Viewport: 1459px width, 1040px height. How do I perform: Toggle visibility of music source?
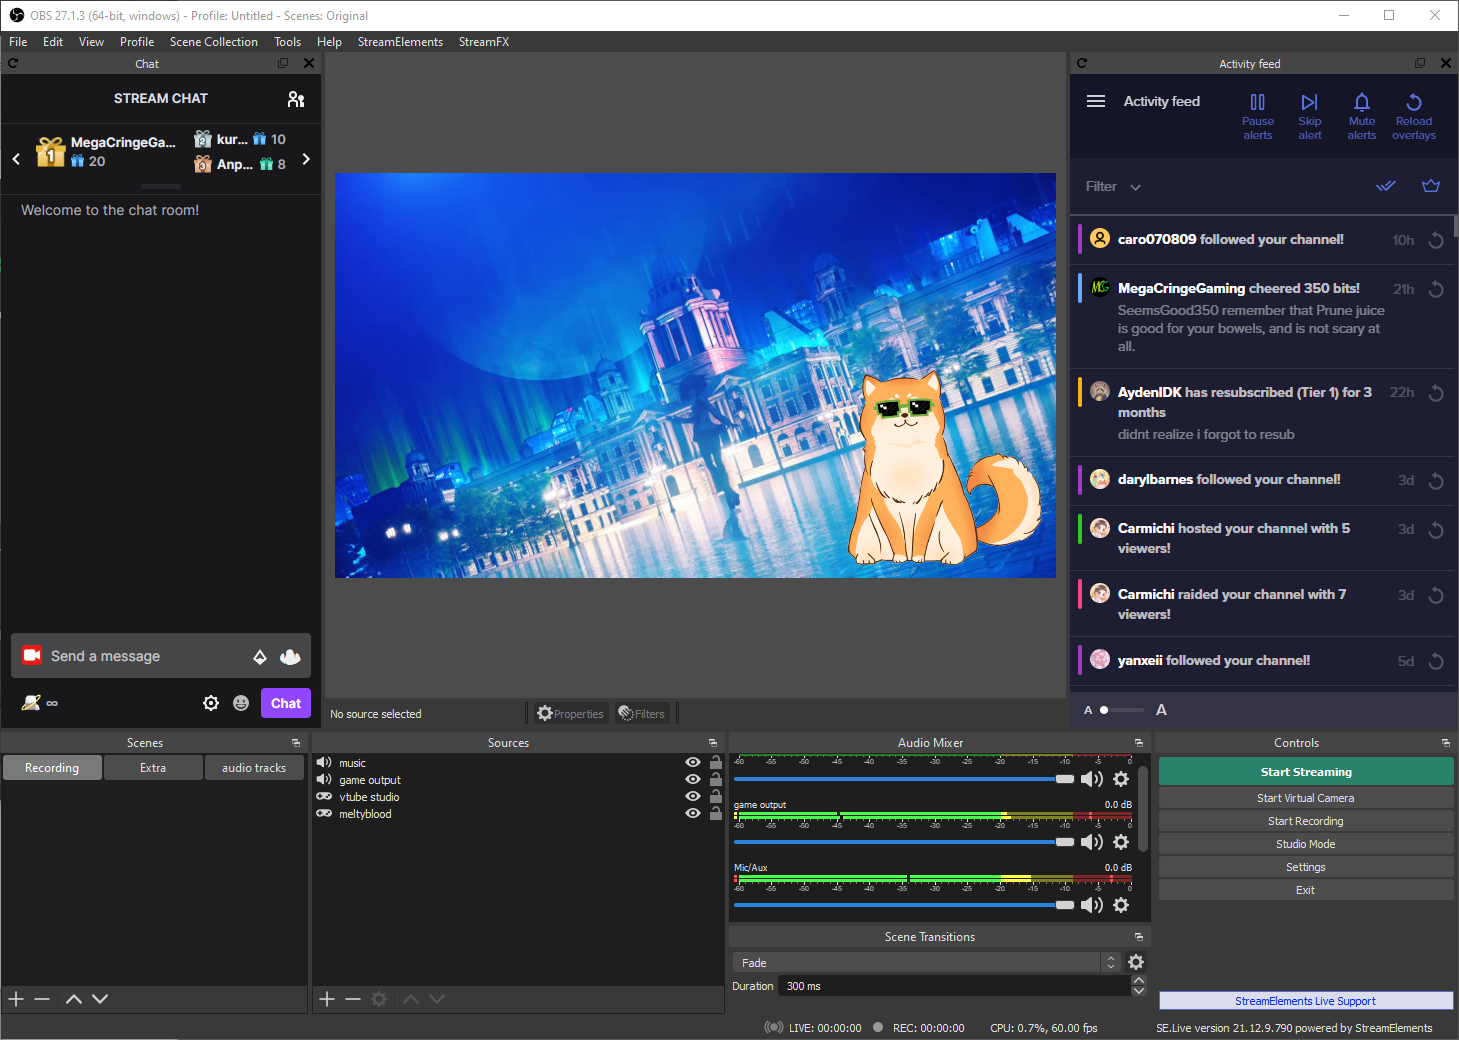(692, 763)
